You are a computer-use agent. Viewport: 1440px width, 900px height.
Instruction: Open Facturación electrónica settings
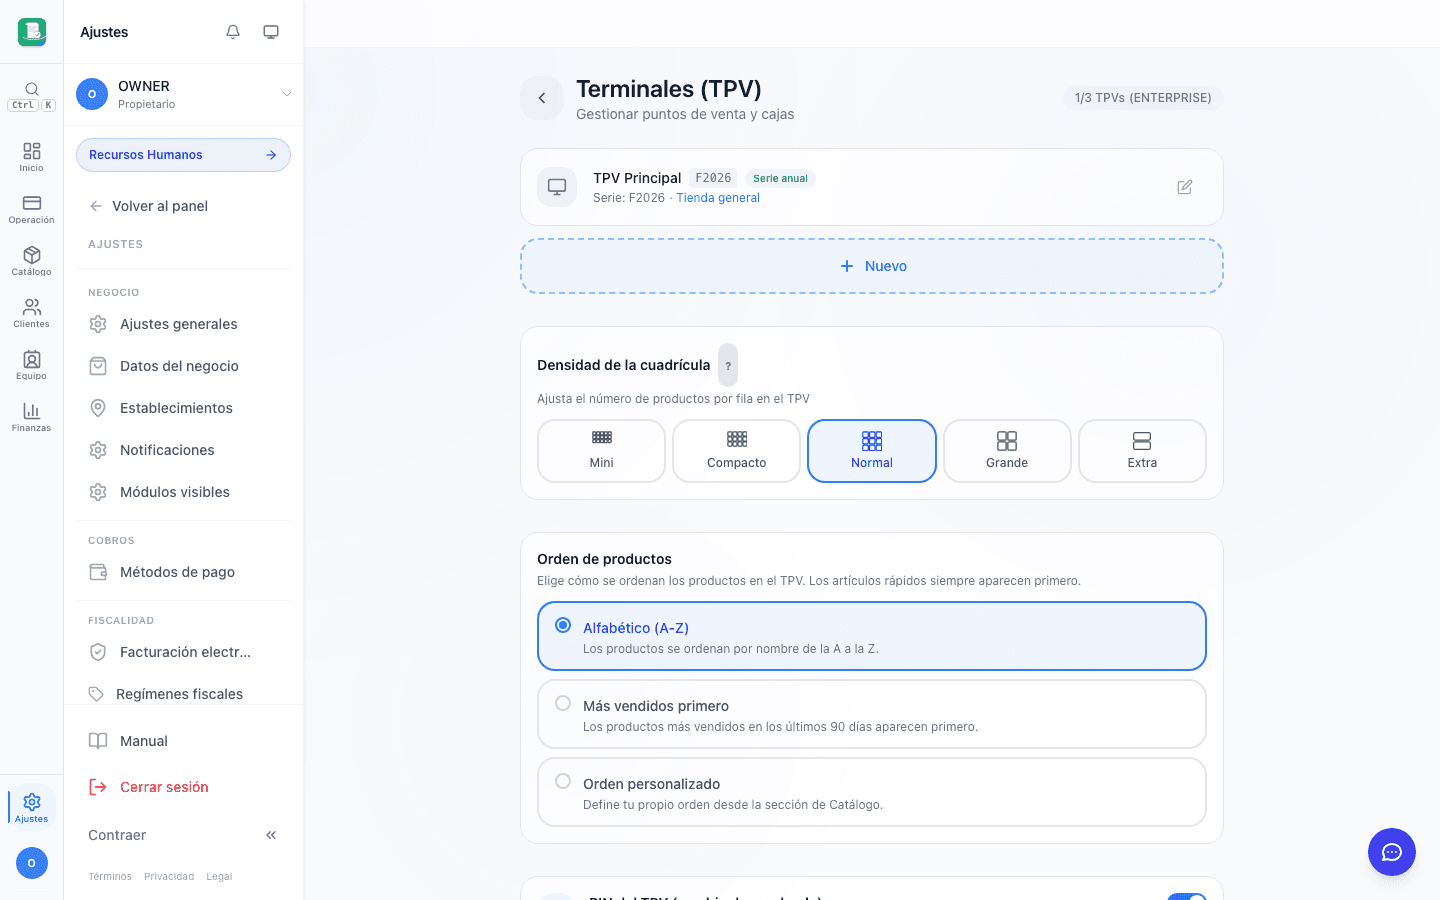(x=184, y=652)
